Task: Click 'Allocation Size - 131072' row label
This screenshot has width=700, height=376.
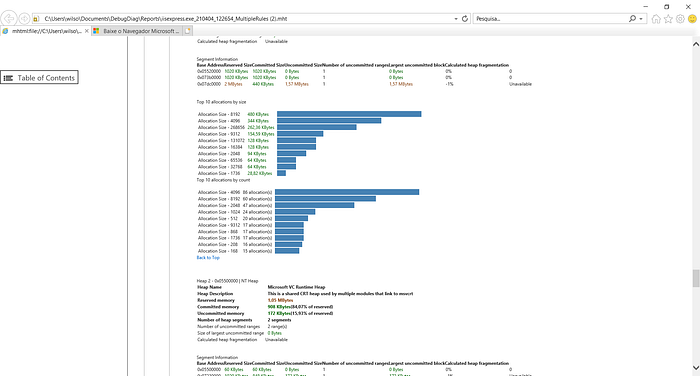Action: click(x=221, y=140)
